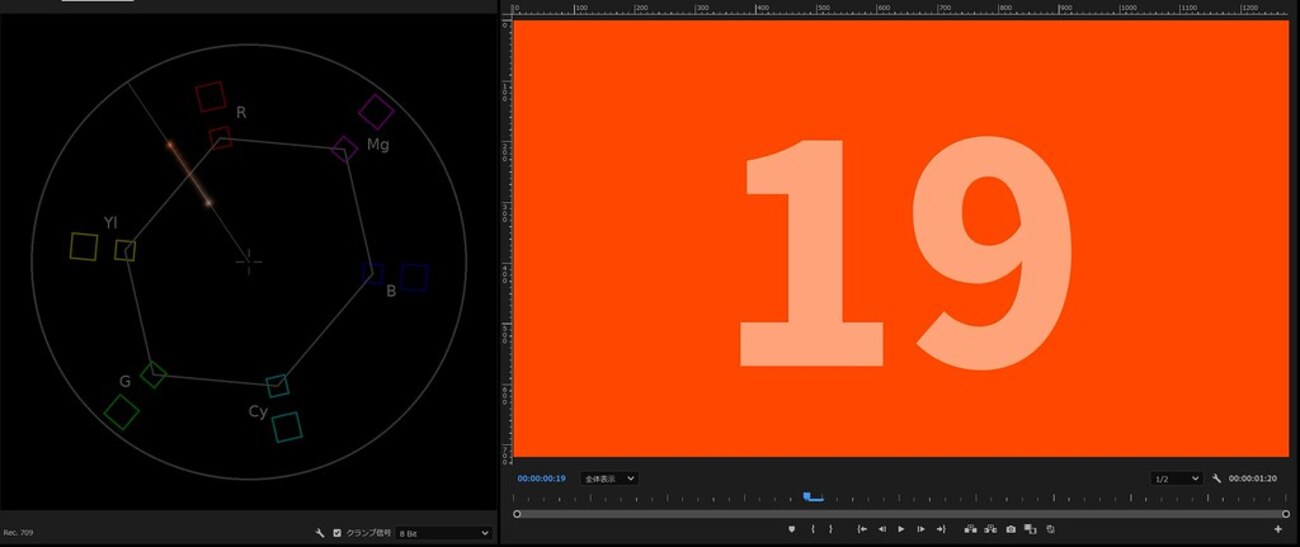Click the large Cy cyan target box
Image resolution: width=1300 pixels, height=547 pixels.
287,427
